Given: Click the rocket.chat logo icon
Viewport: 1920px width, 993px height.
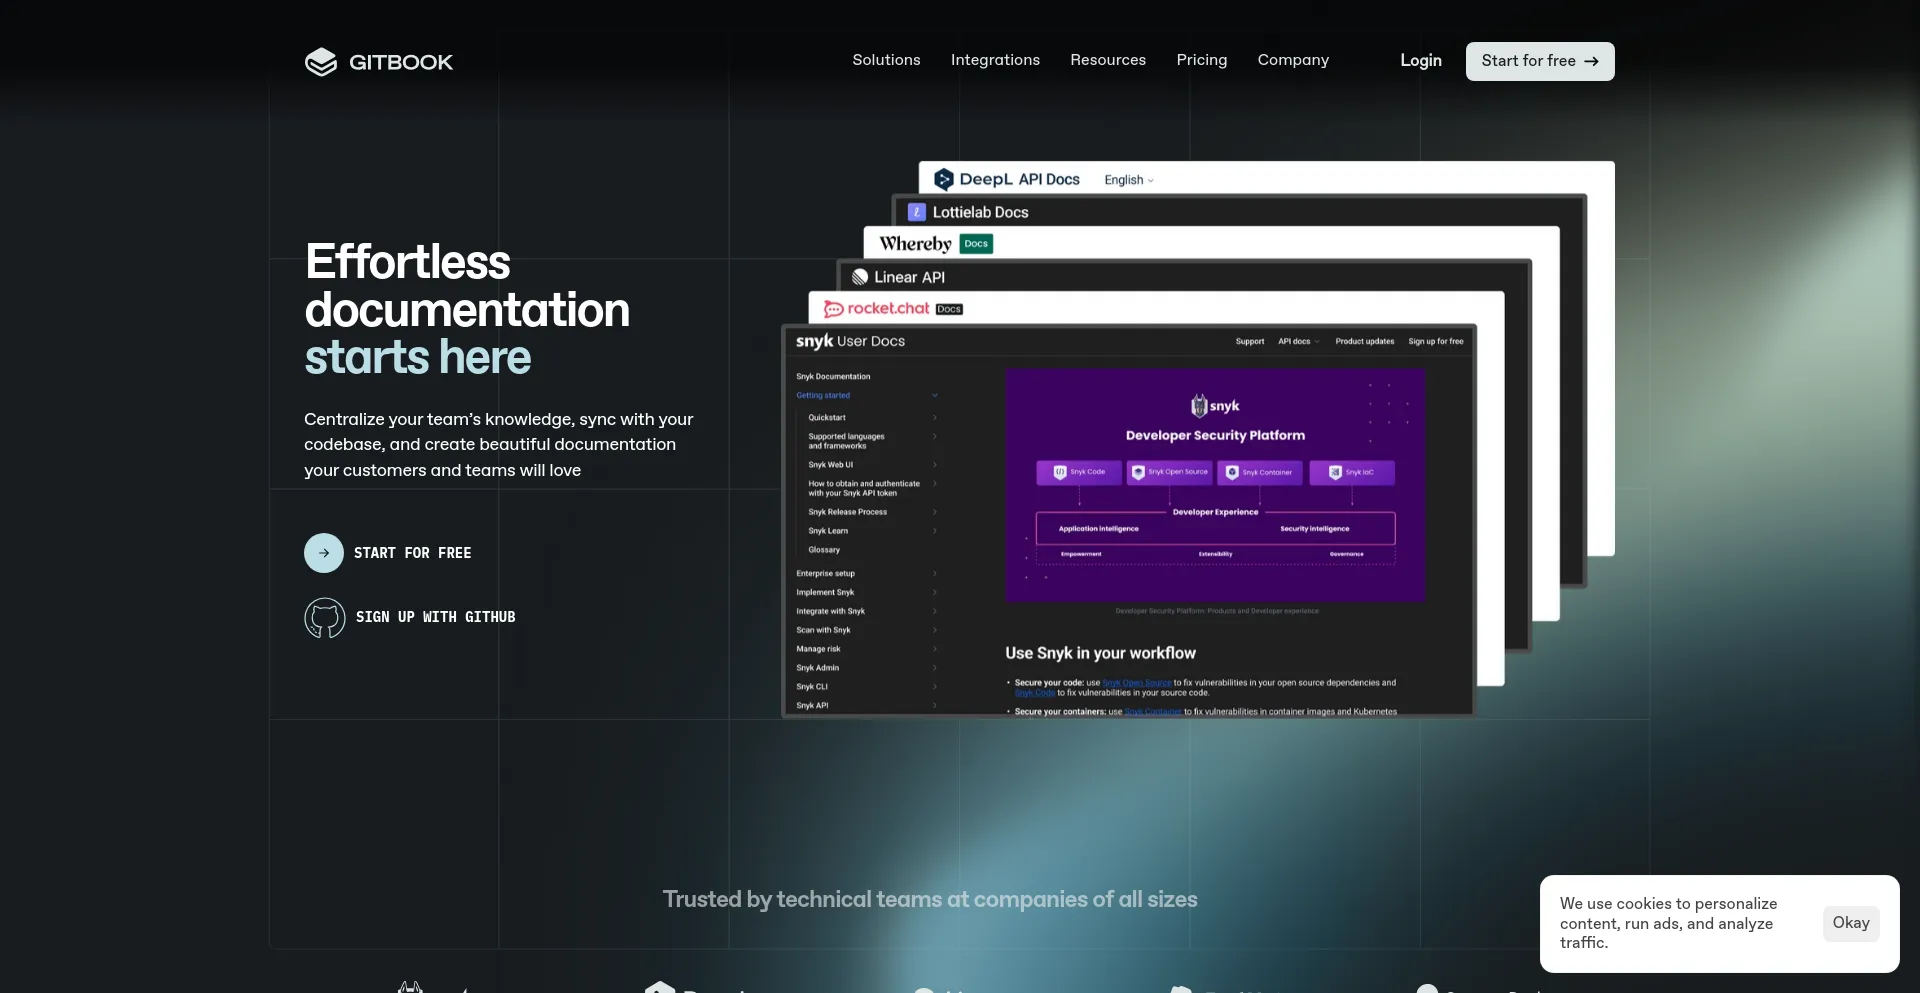Looking at the screenshot, I should (x=833, y=309).
